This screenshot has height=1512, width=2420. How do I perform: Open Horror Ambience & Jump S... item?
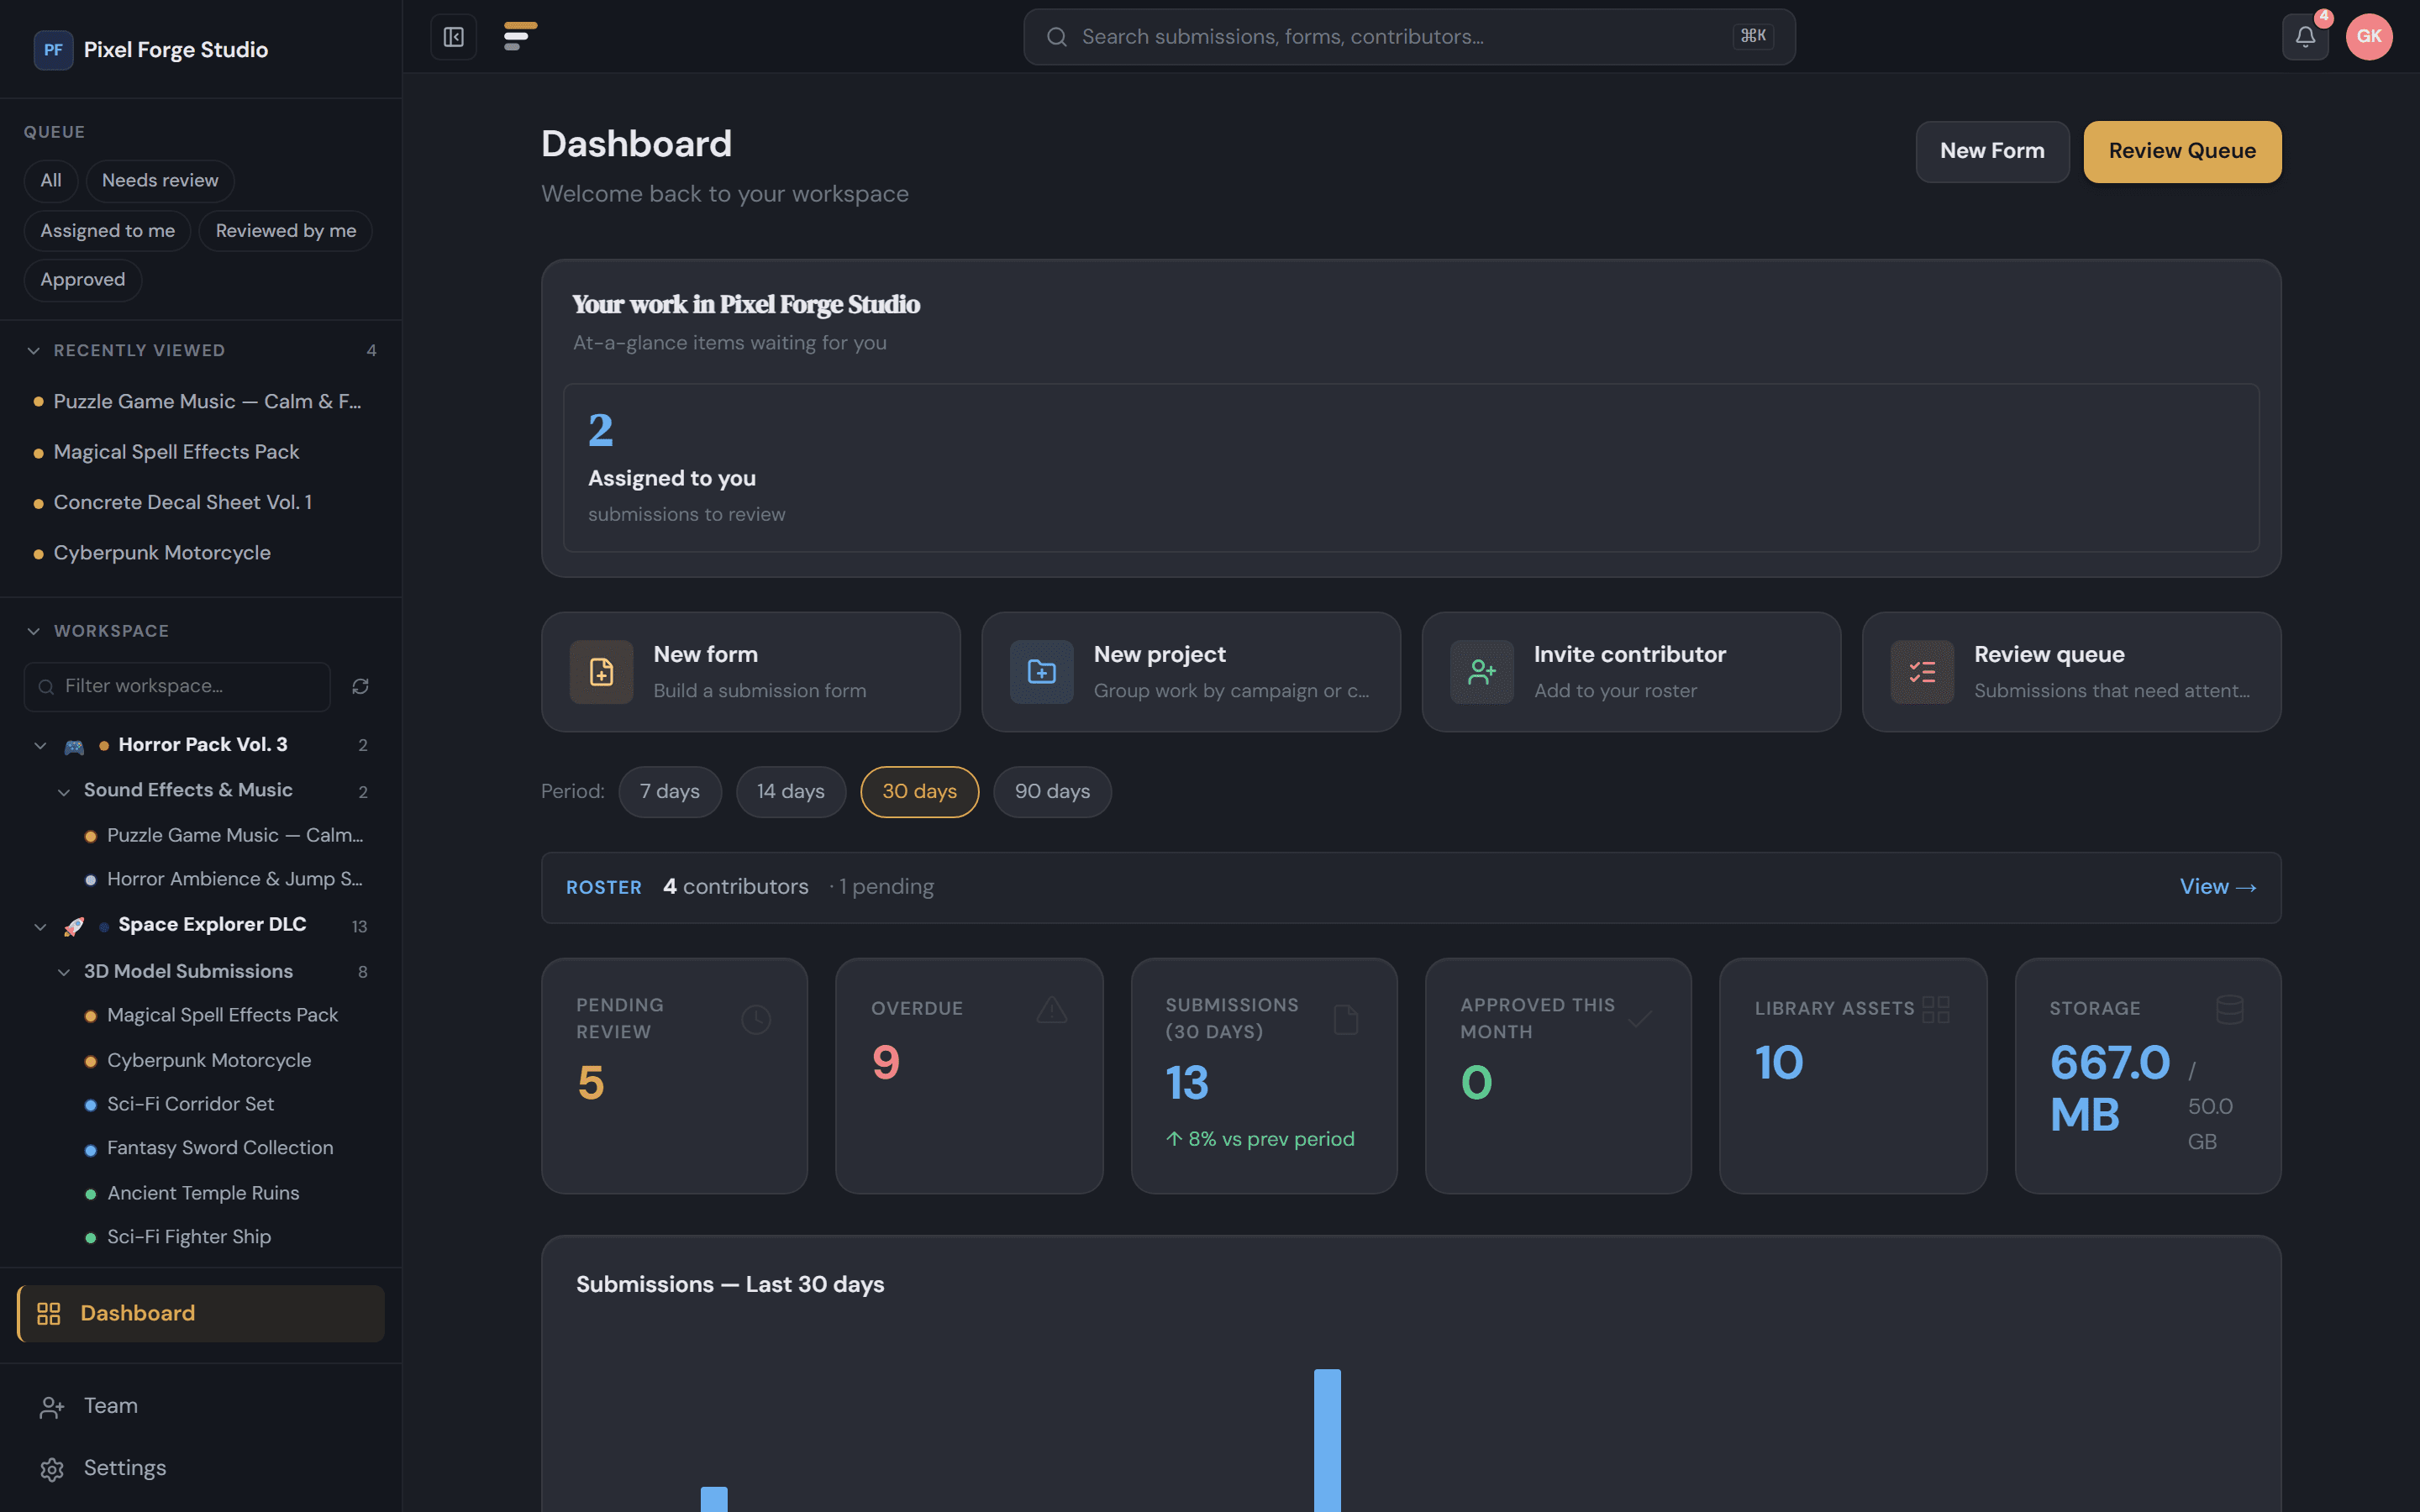click(234, 879)
